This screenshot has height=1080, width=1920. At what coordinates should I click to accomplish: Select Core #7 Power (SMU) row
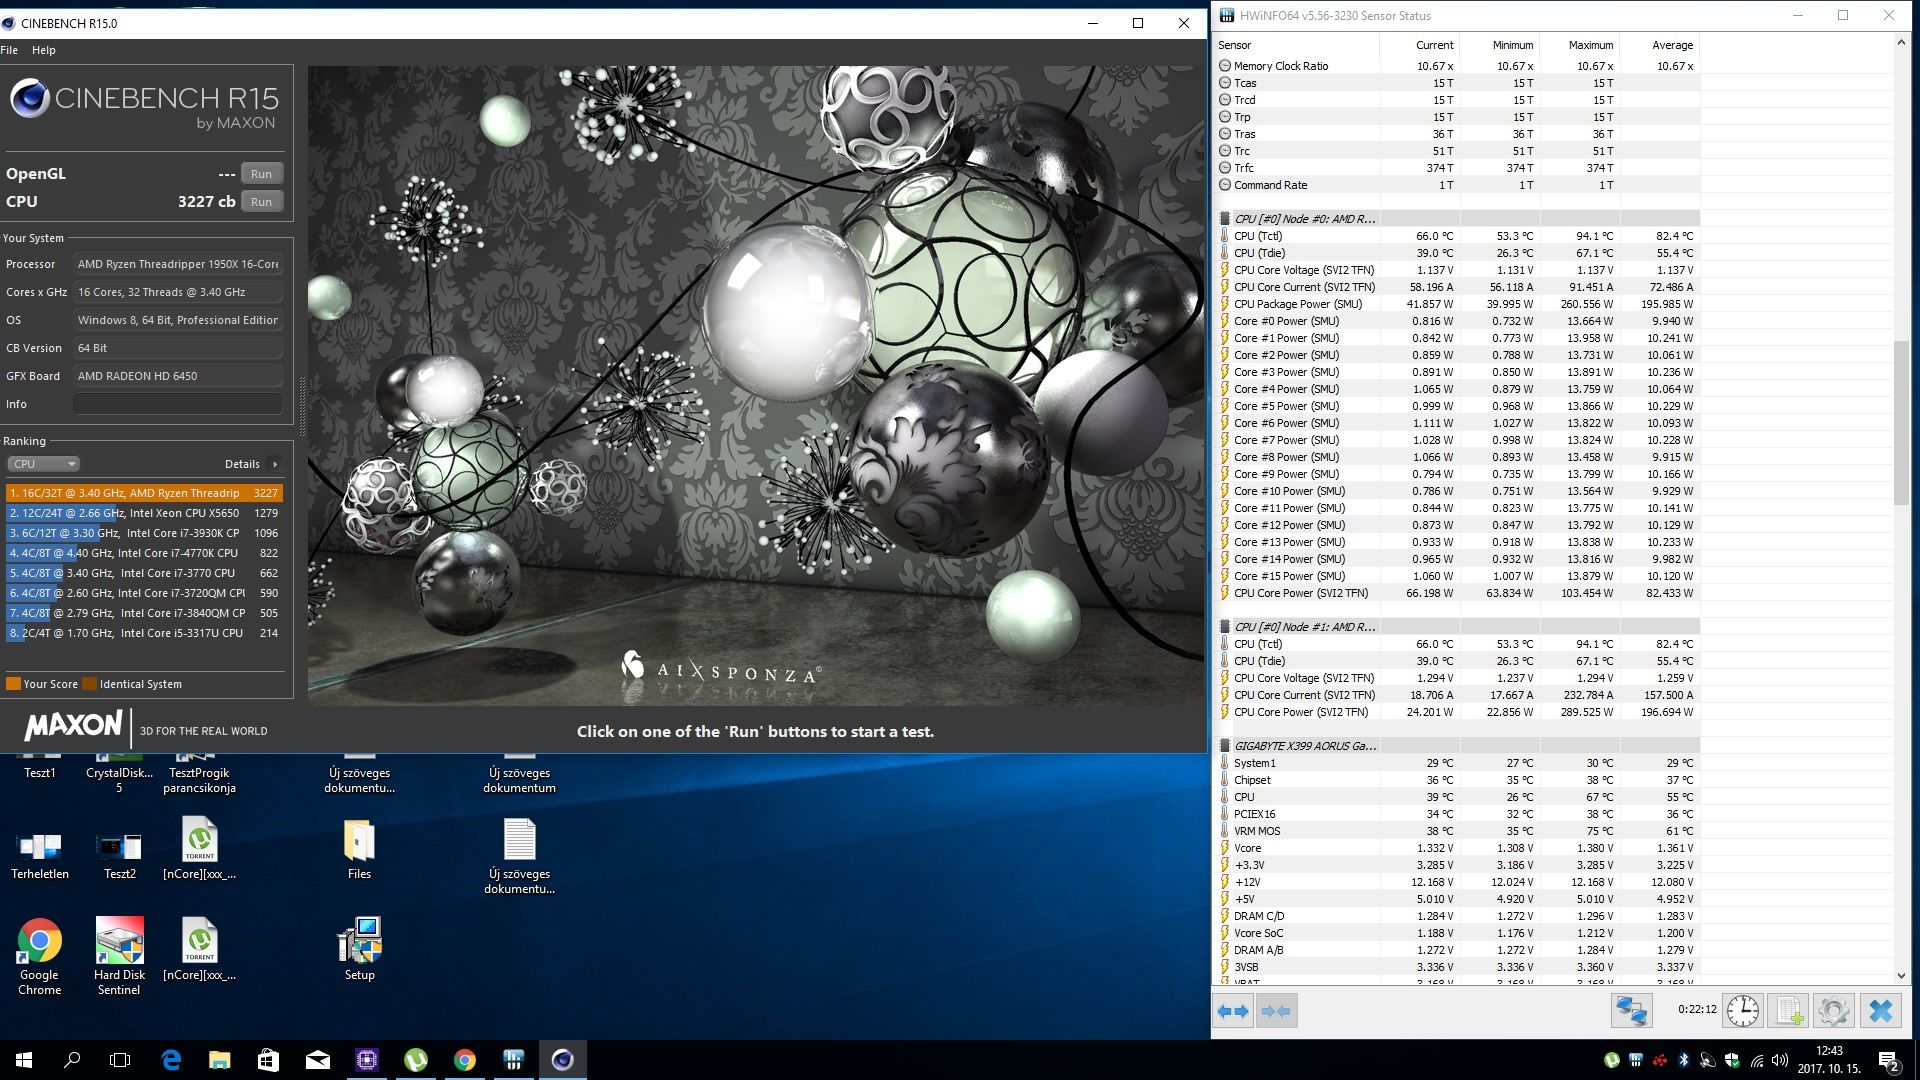click(x=1458, y=440)
